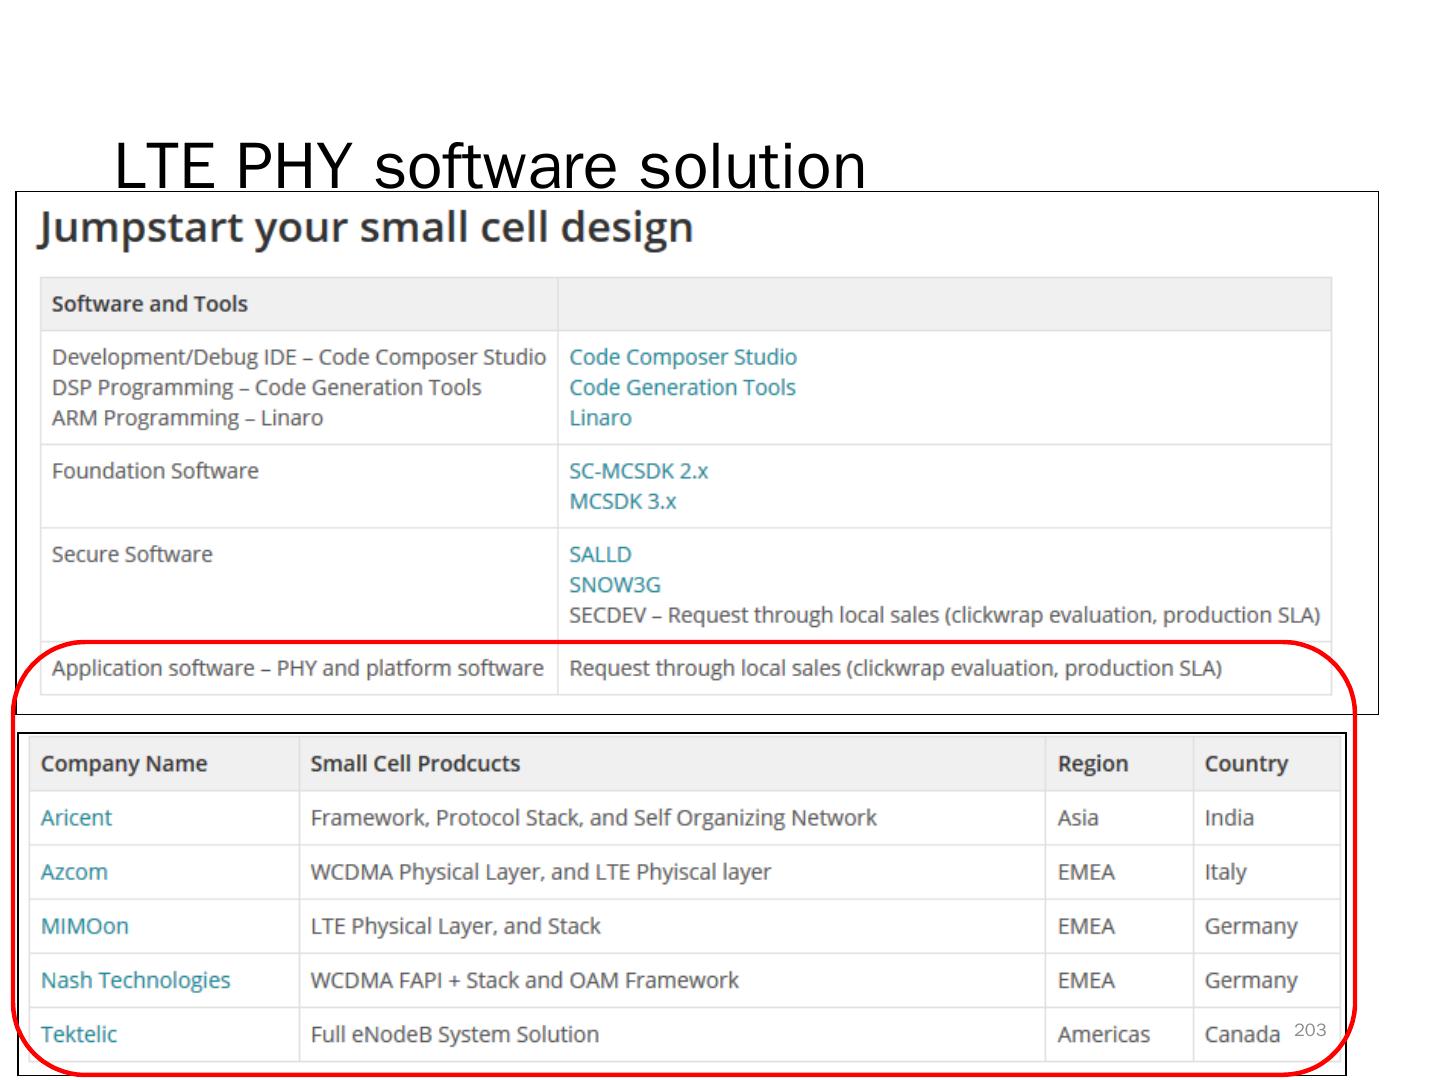
Task: Open the Azcom company link
Action: pyautogui.click(x=74, y=871)
